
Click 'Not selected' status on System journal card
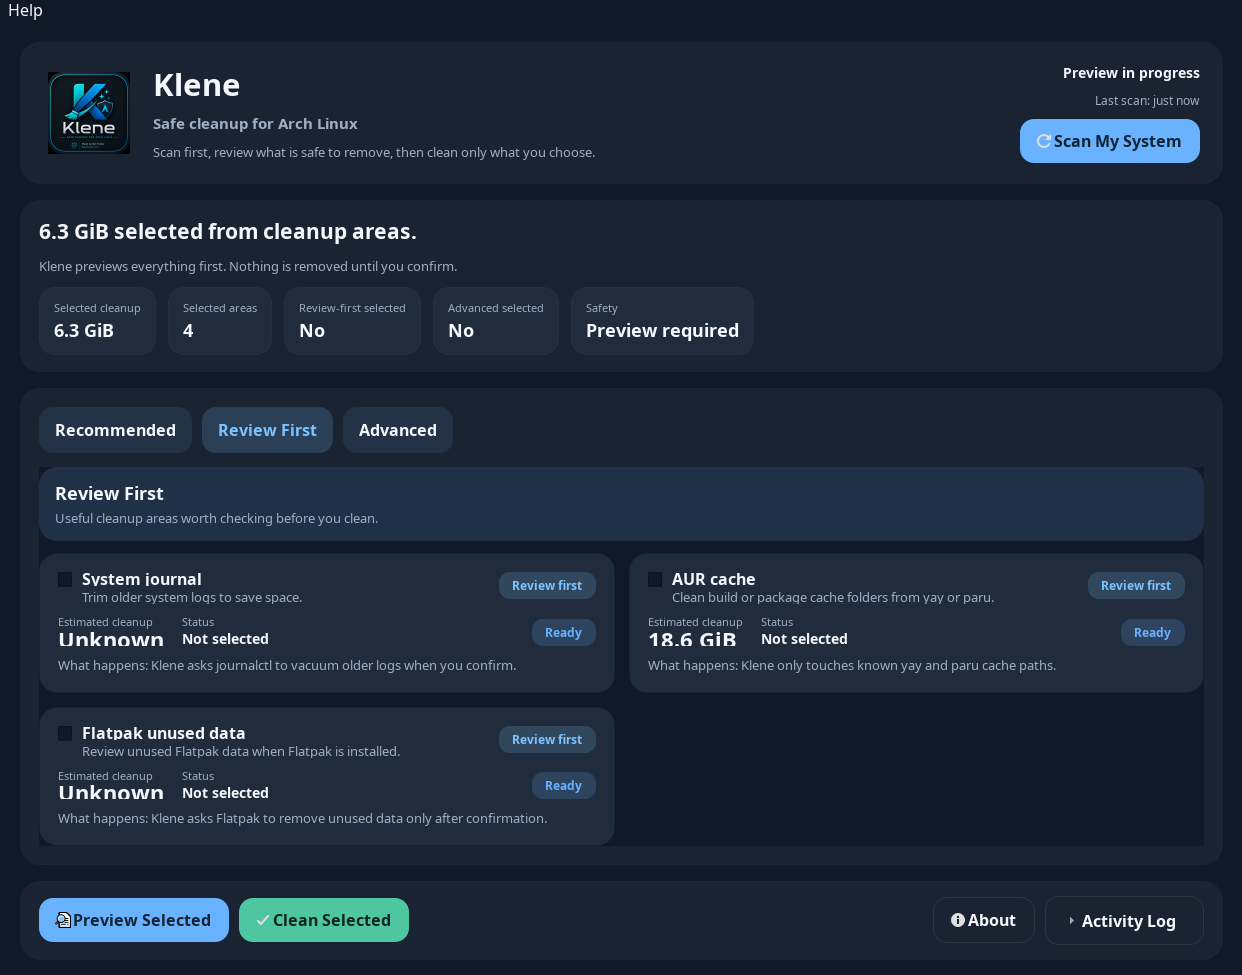[225, 639]
